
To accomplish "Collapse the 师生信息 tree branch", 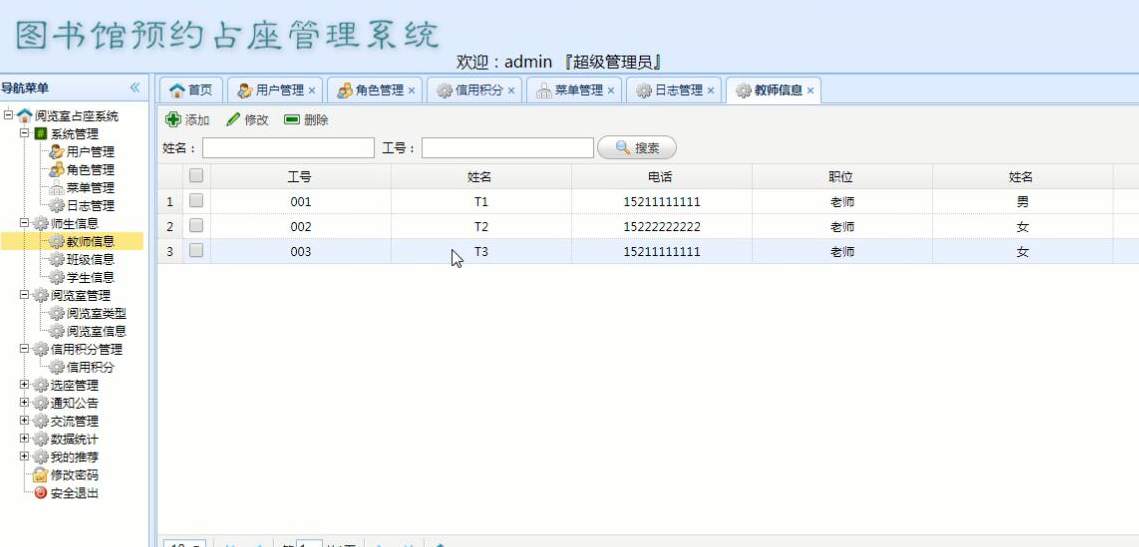I will (25, 223).
